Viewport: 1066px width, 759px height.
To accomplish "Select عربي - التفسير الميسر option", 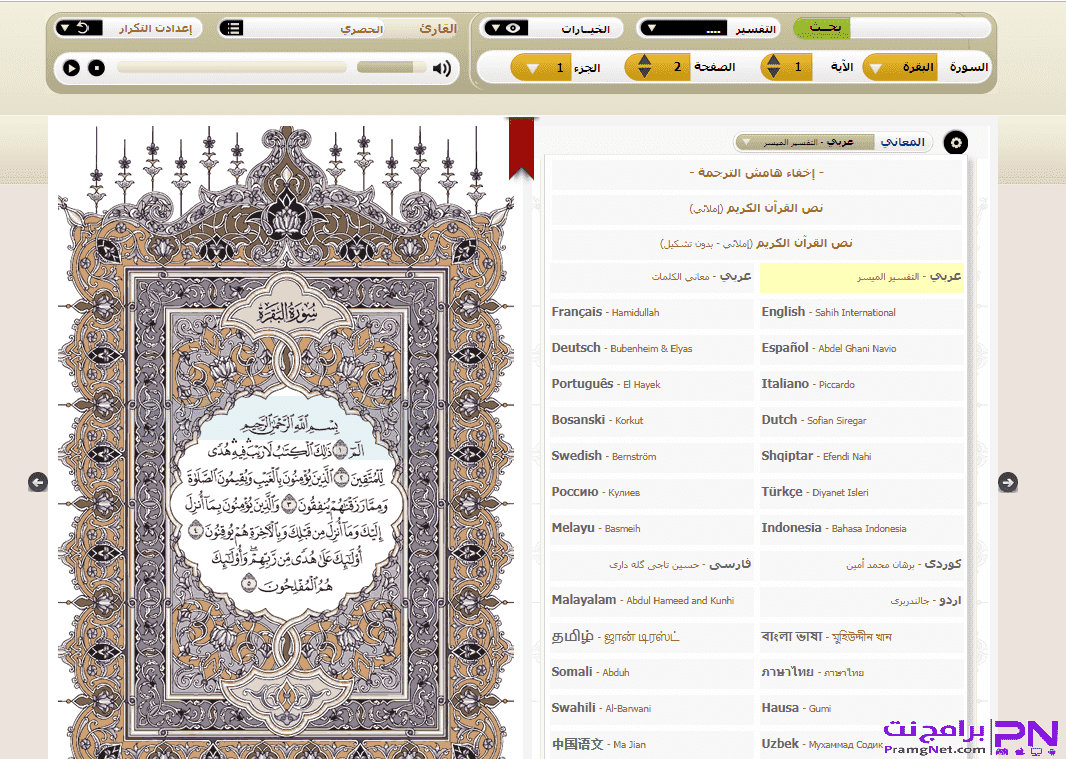I will click(x=861, y=277).
